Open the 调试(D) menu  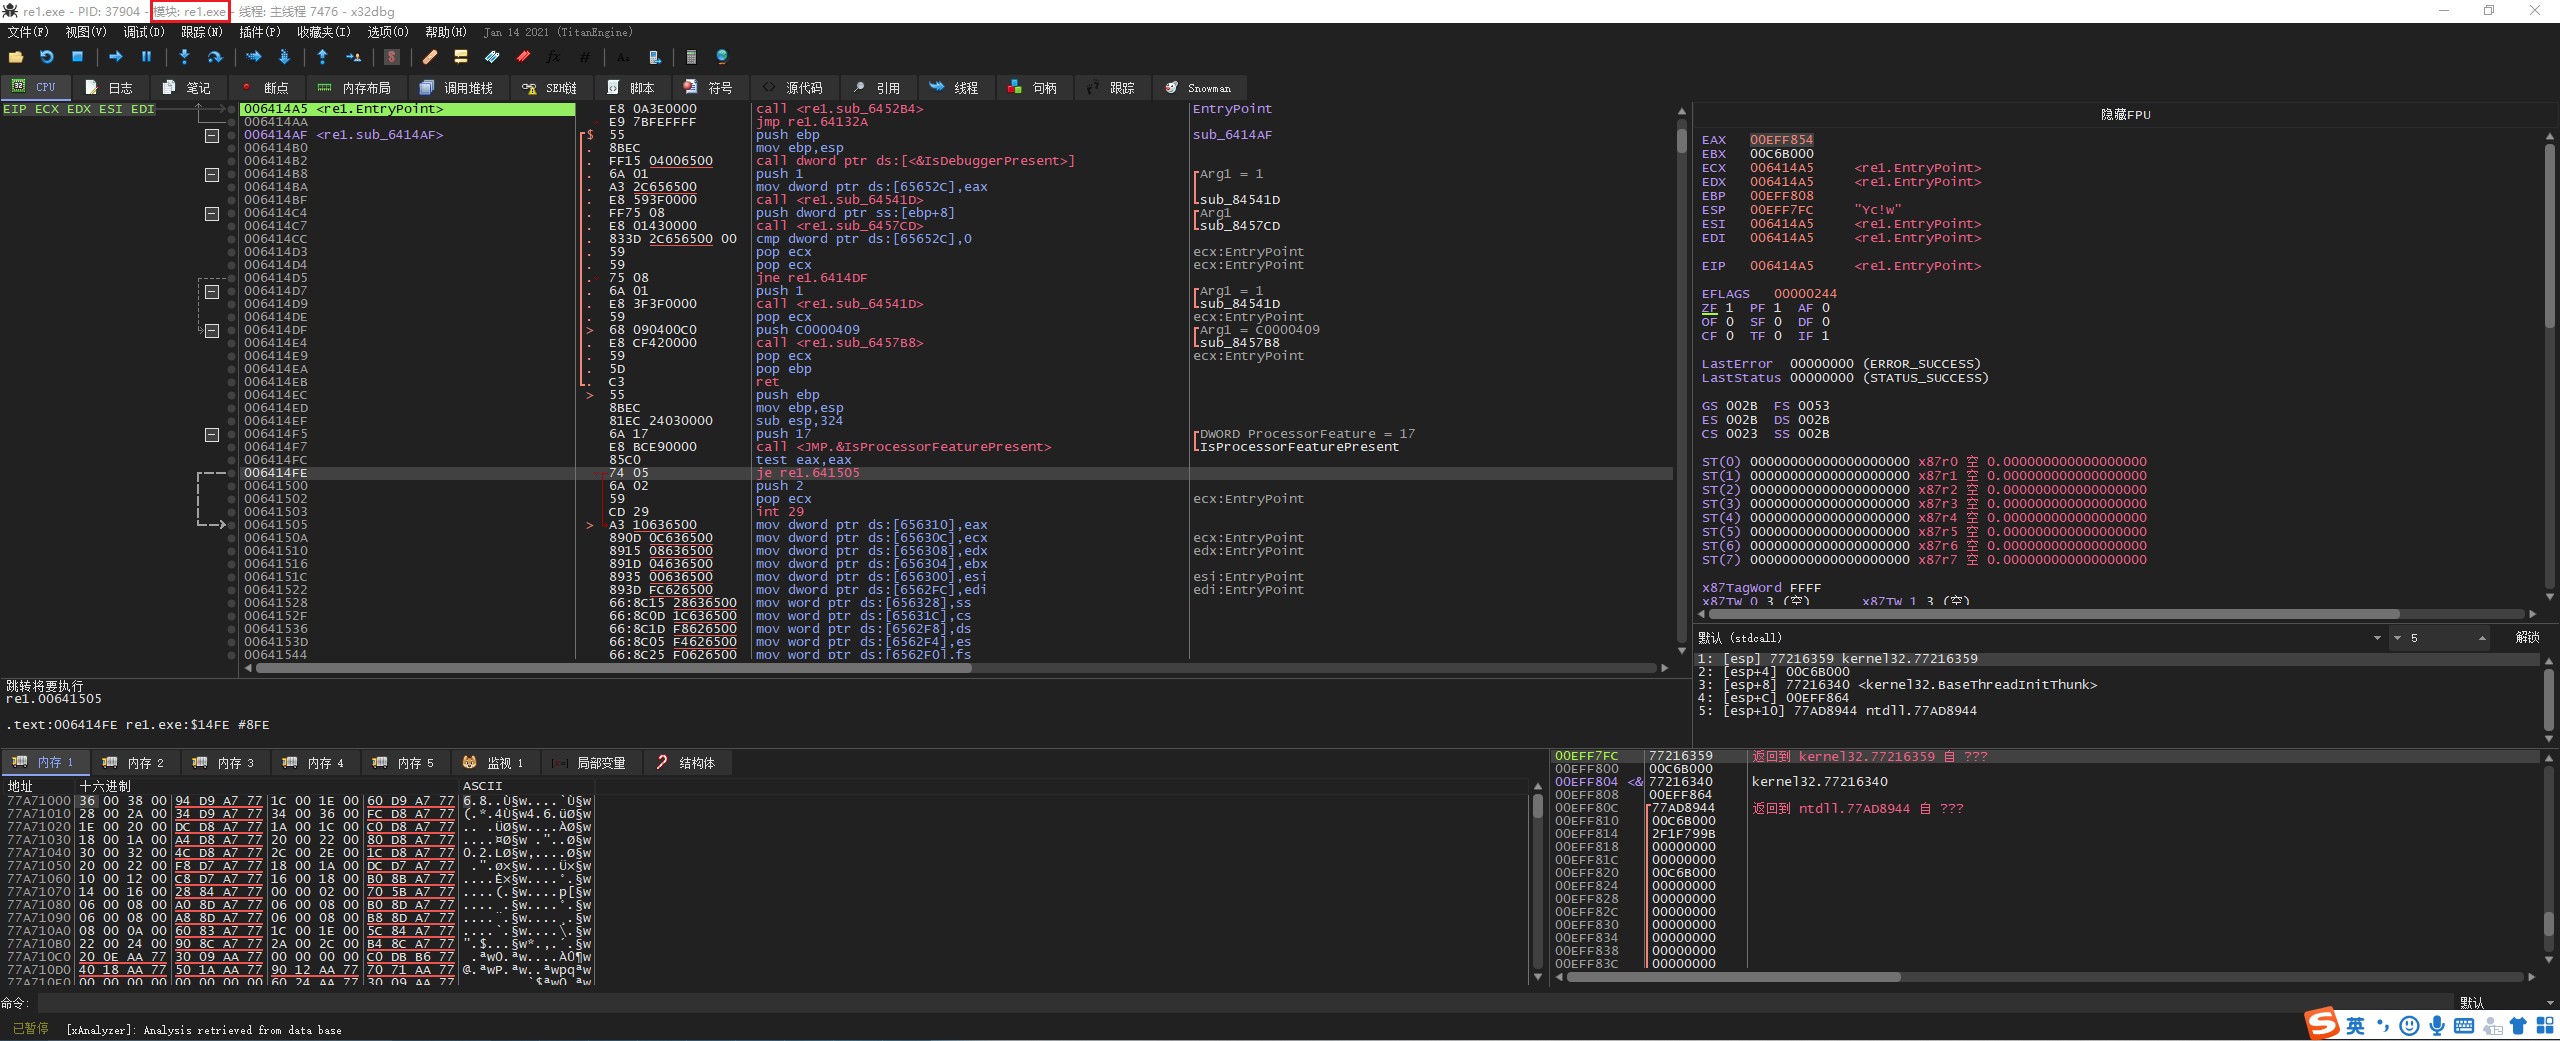click(143, 32)
